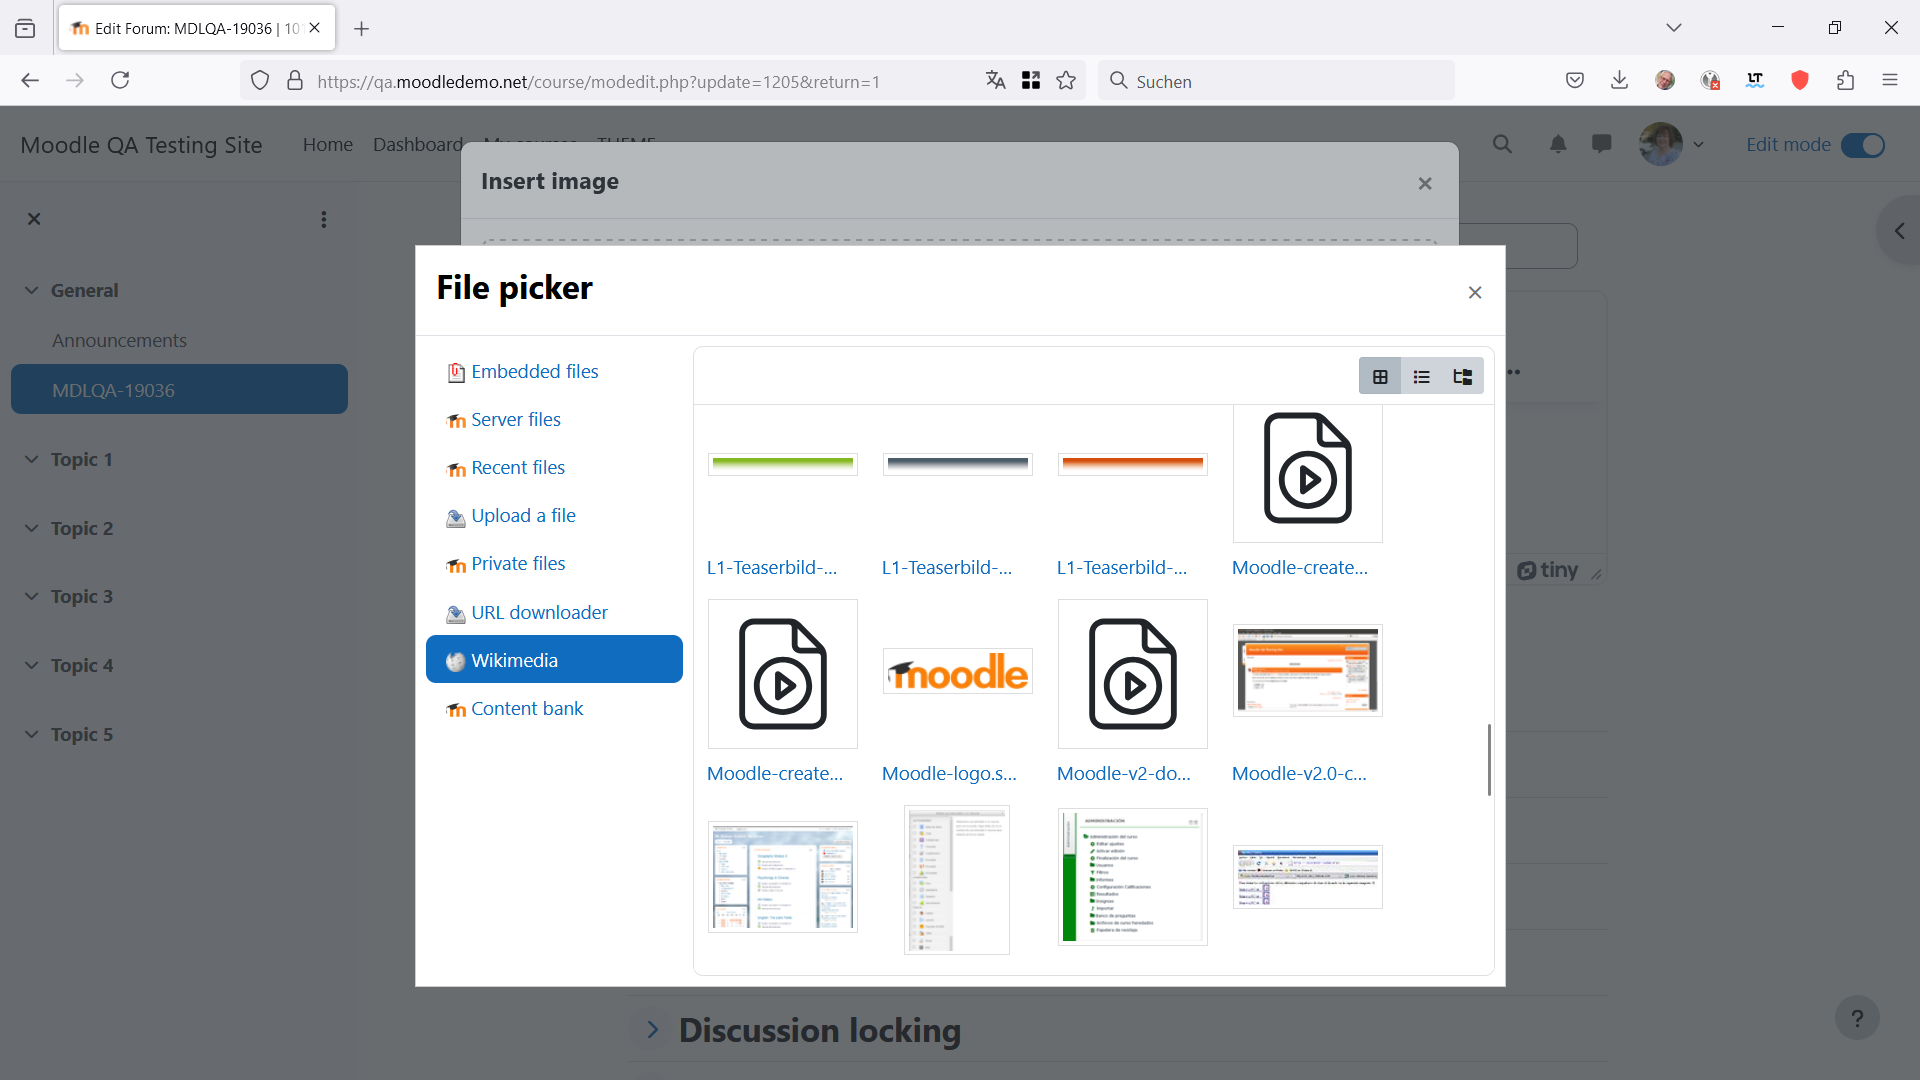Open the user menu dropdown arrow
The height and width of the screenshot is (1080, 1920).
1698,145
